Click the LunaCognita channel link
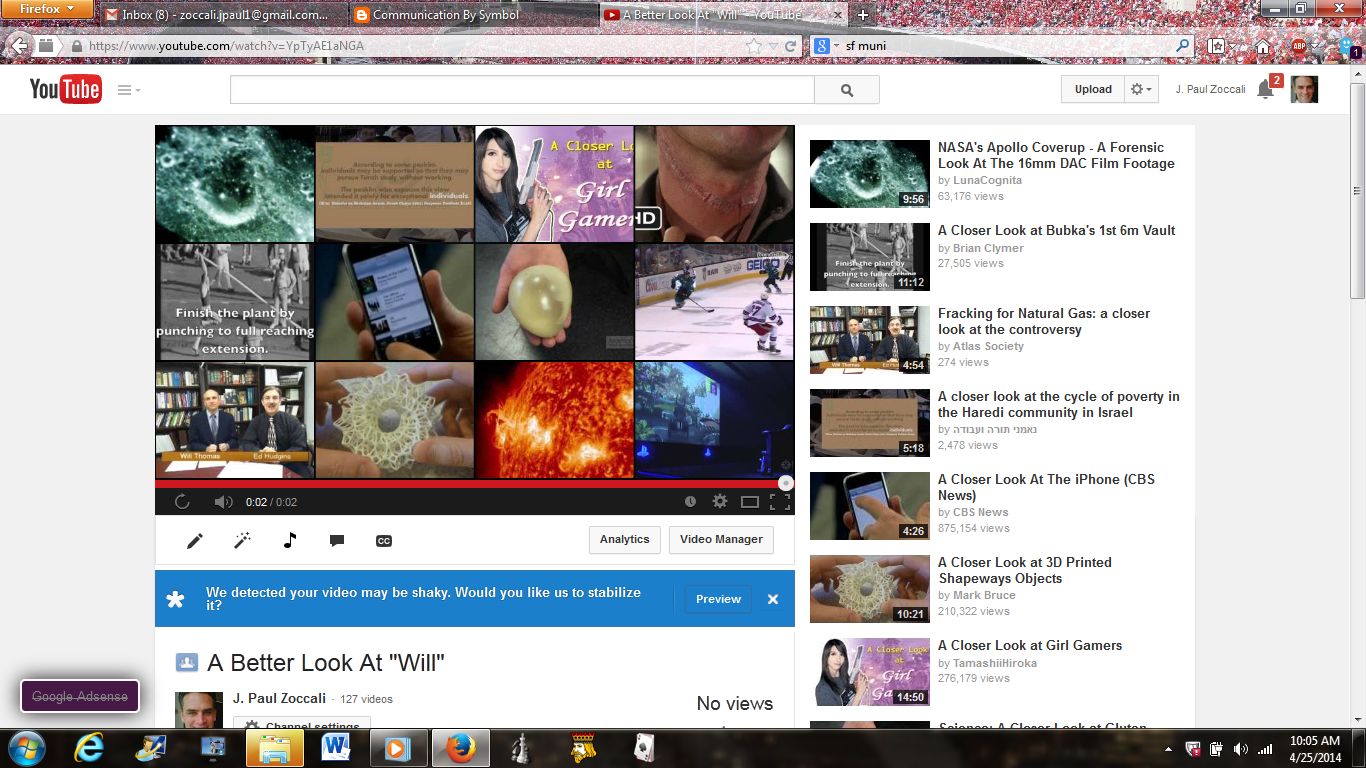The image size is (1366, 768). tap(987, 180)
